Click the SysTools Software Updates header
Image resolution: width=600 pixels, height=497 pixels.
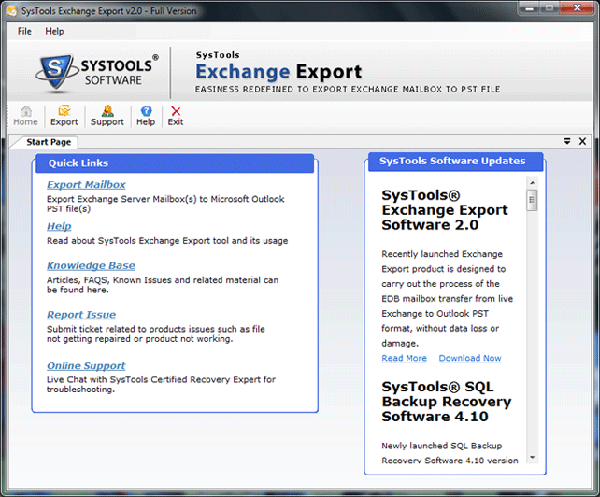pyautogui.click(x=455, y=161)
